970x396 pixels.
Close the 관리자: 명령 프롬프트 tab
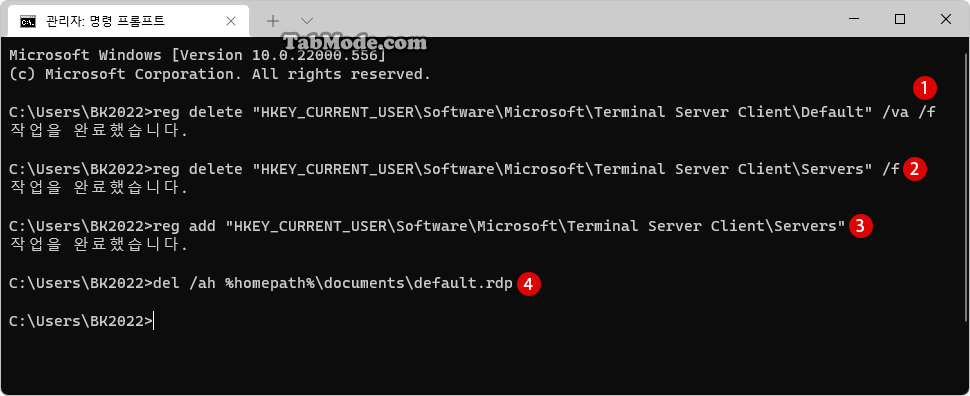tap(231, 21)
